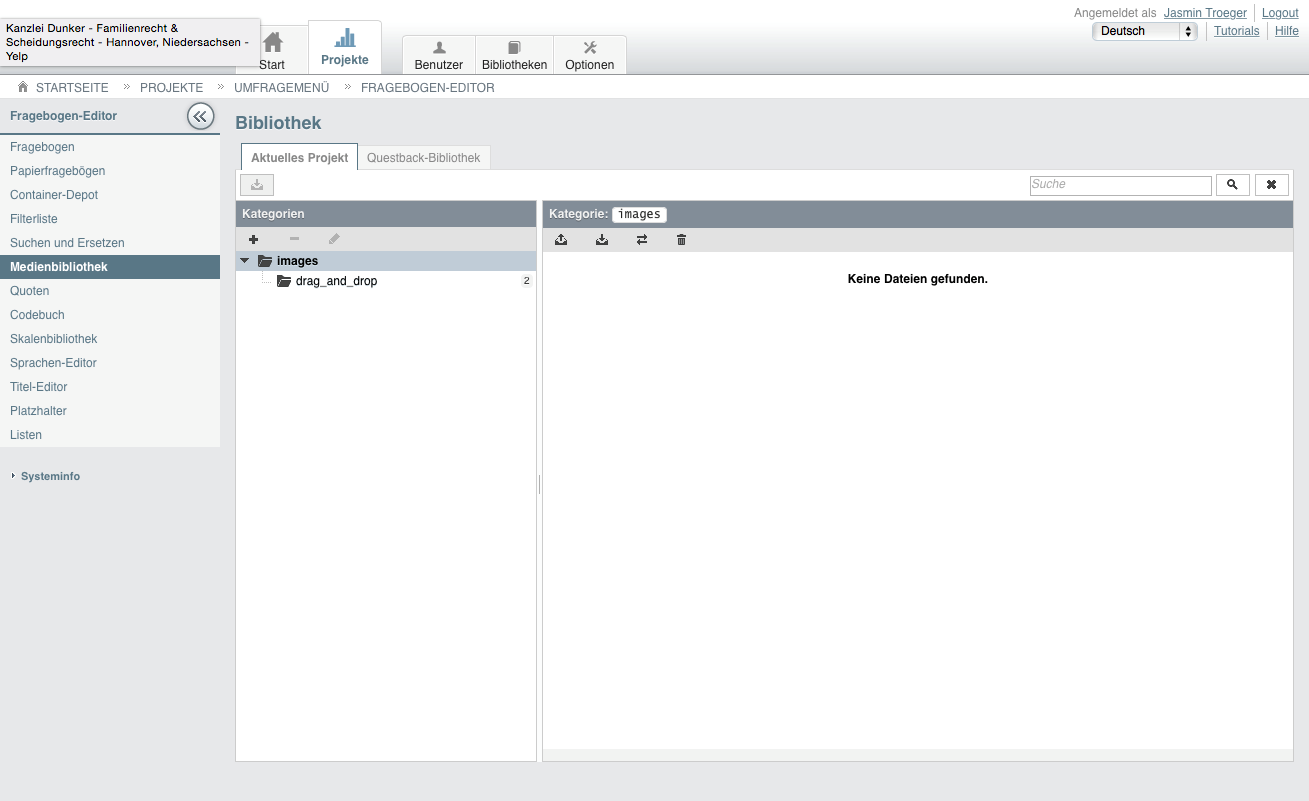The image size is (1309, 801).
Task: Select Medienbibliothek in the sidebar
Action: (x=110, y=267)
